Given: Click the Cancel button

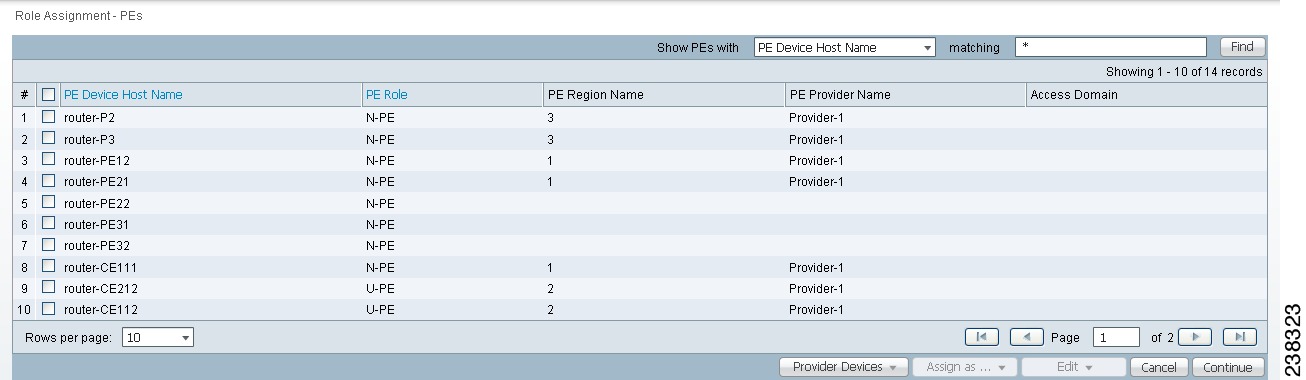Looking at the screenshot, I should tap(1160, 367).
